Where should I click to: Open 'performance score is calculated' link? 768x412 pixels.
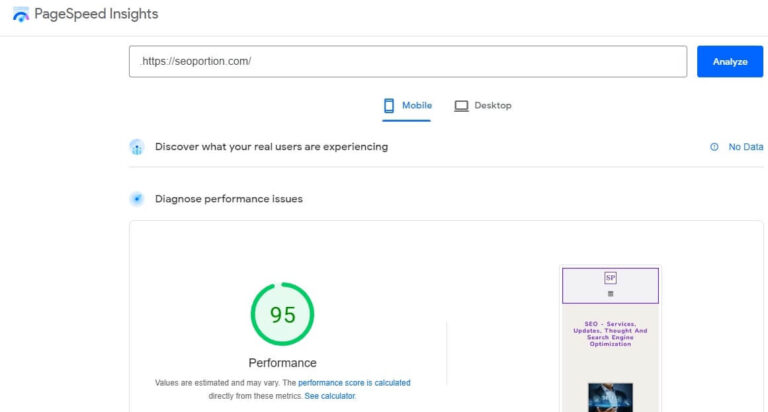[354, 383]
